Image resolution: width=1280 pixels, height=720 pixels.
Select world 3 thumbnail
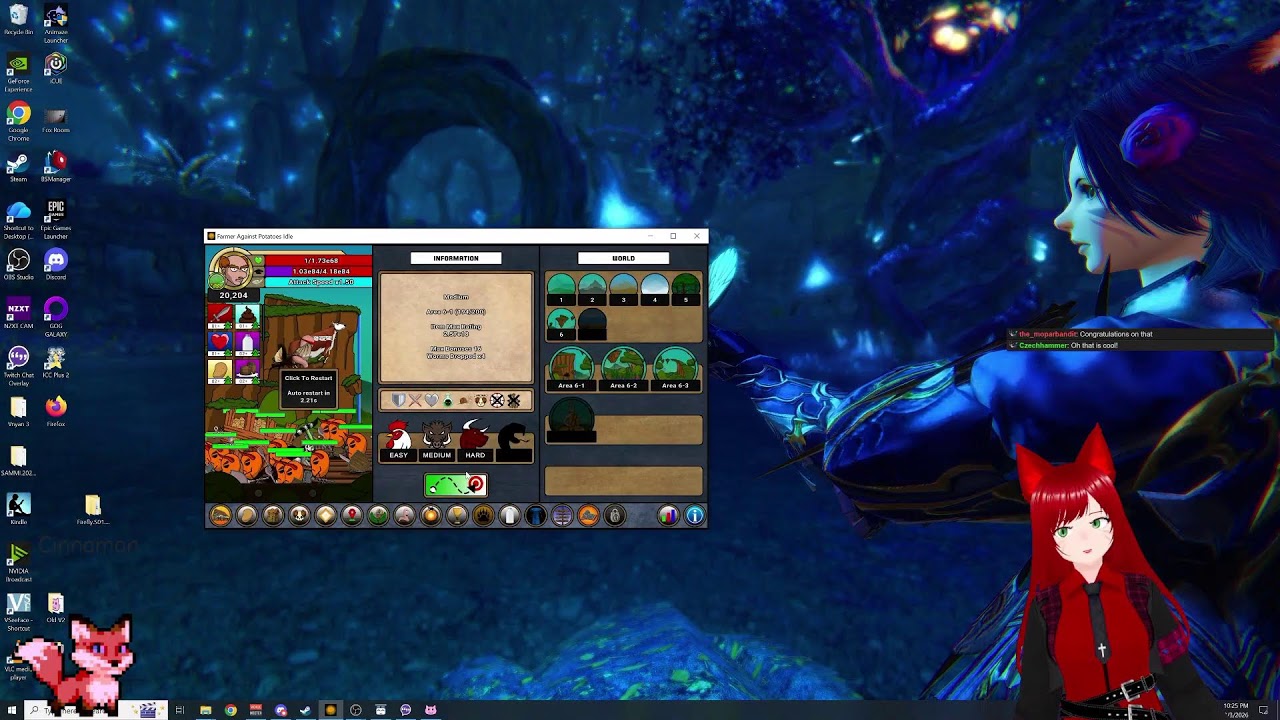[x=623, y=290]
